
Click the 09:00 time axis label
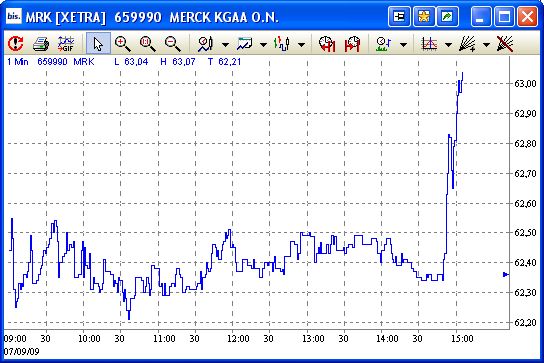coord(15,338)
